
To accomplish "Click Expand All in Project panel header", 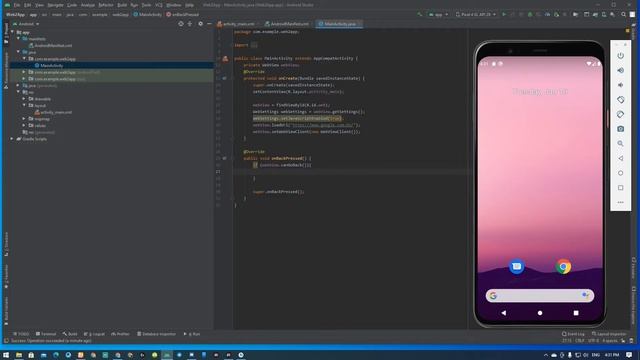I will pyautogui.click(x=190, y=24).
